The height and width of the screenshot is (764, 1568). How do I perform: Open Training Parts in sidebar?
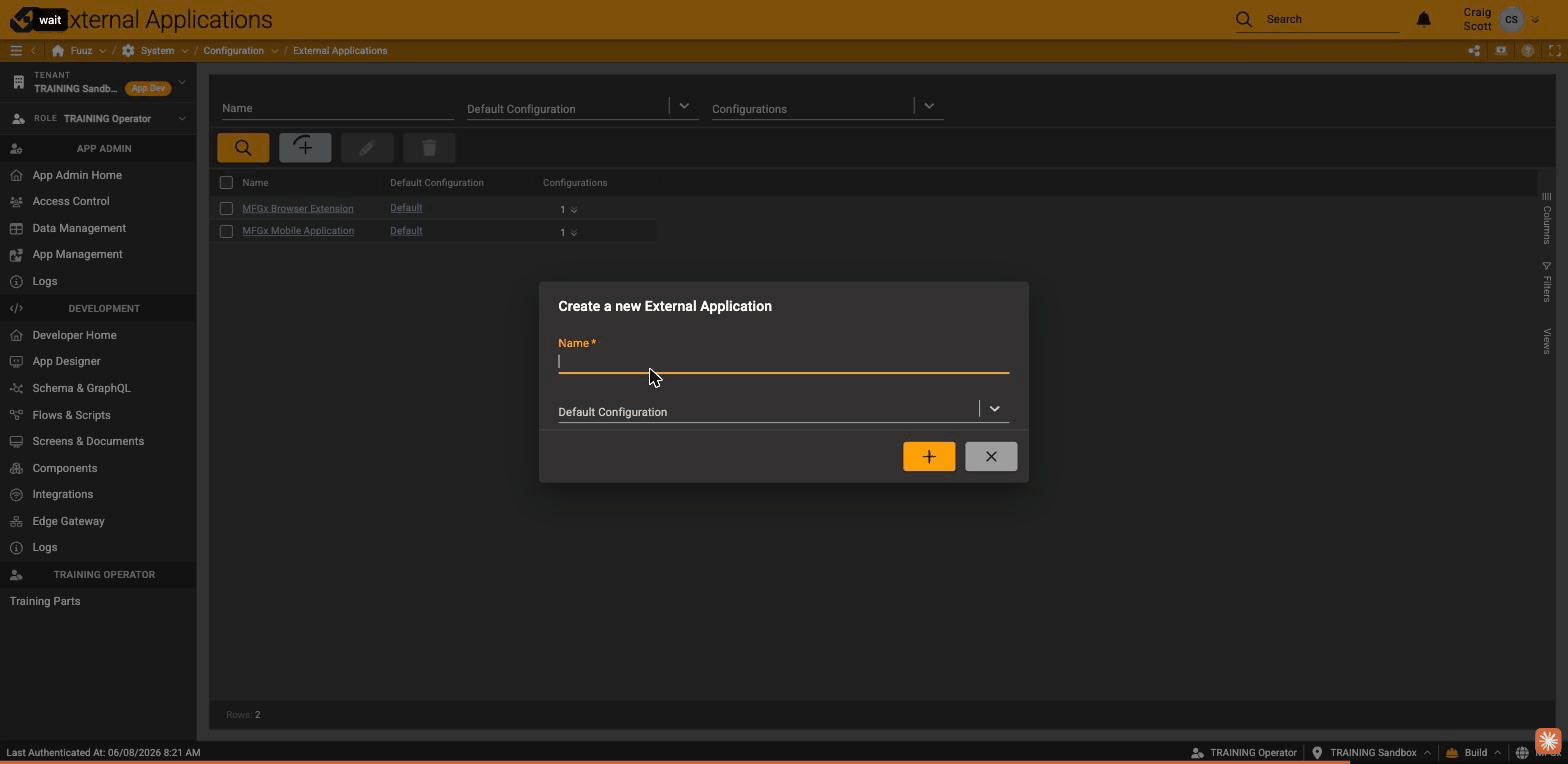click(45, 601)
